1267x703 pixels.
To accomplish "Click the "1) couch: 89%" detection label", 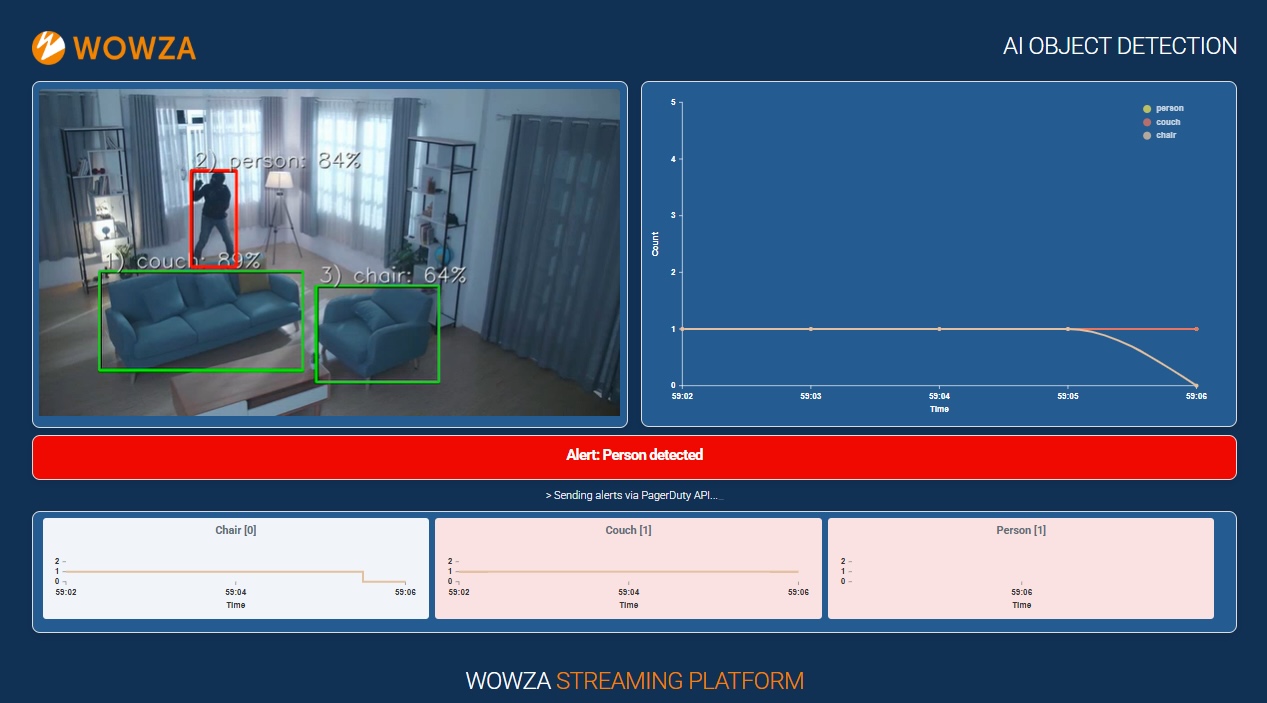I will coord(182,261).
